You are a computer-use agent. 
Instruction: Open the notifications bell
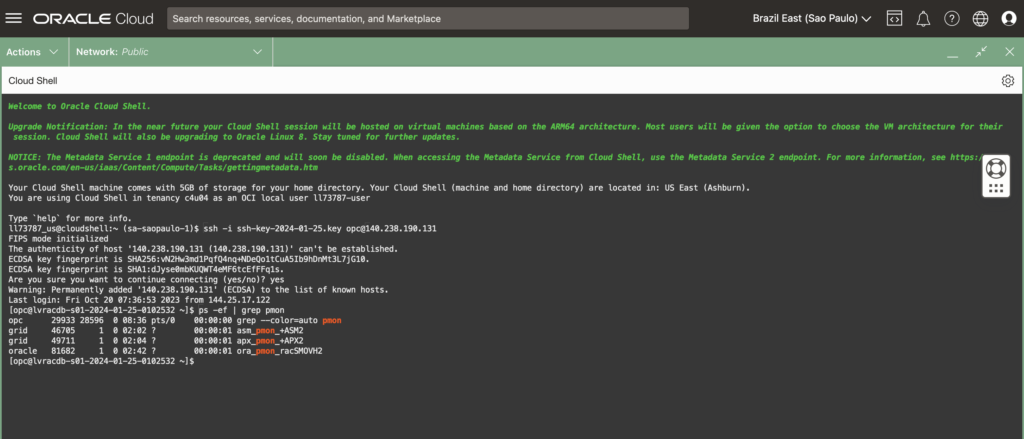pyautogui.click(x=923, y=18)
